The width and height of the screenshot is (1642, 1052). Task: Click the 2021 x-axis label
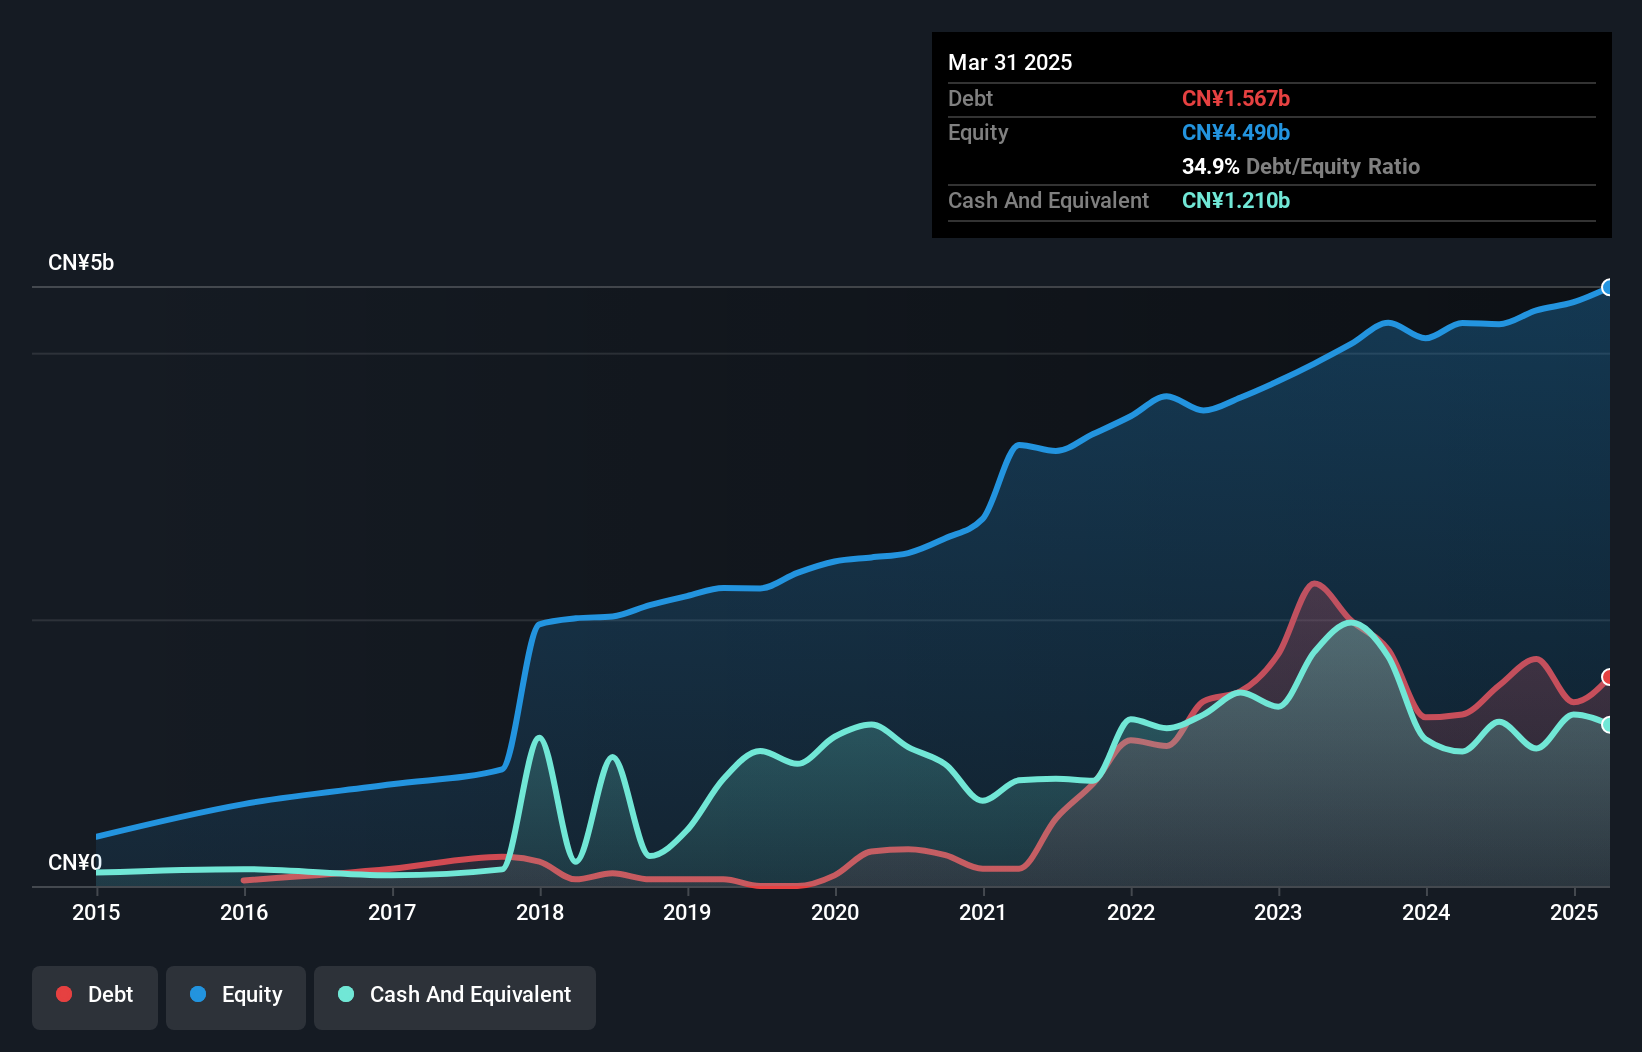pyautogui.click(x=983, y=912)
